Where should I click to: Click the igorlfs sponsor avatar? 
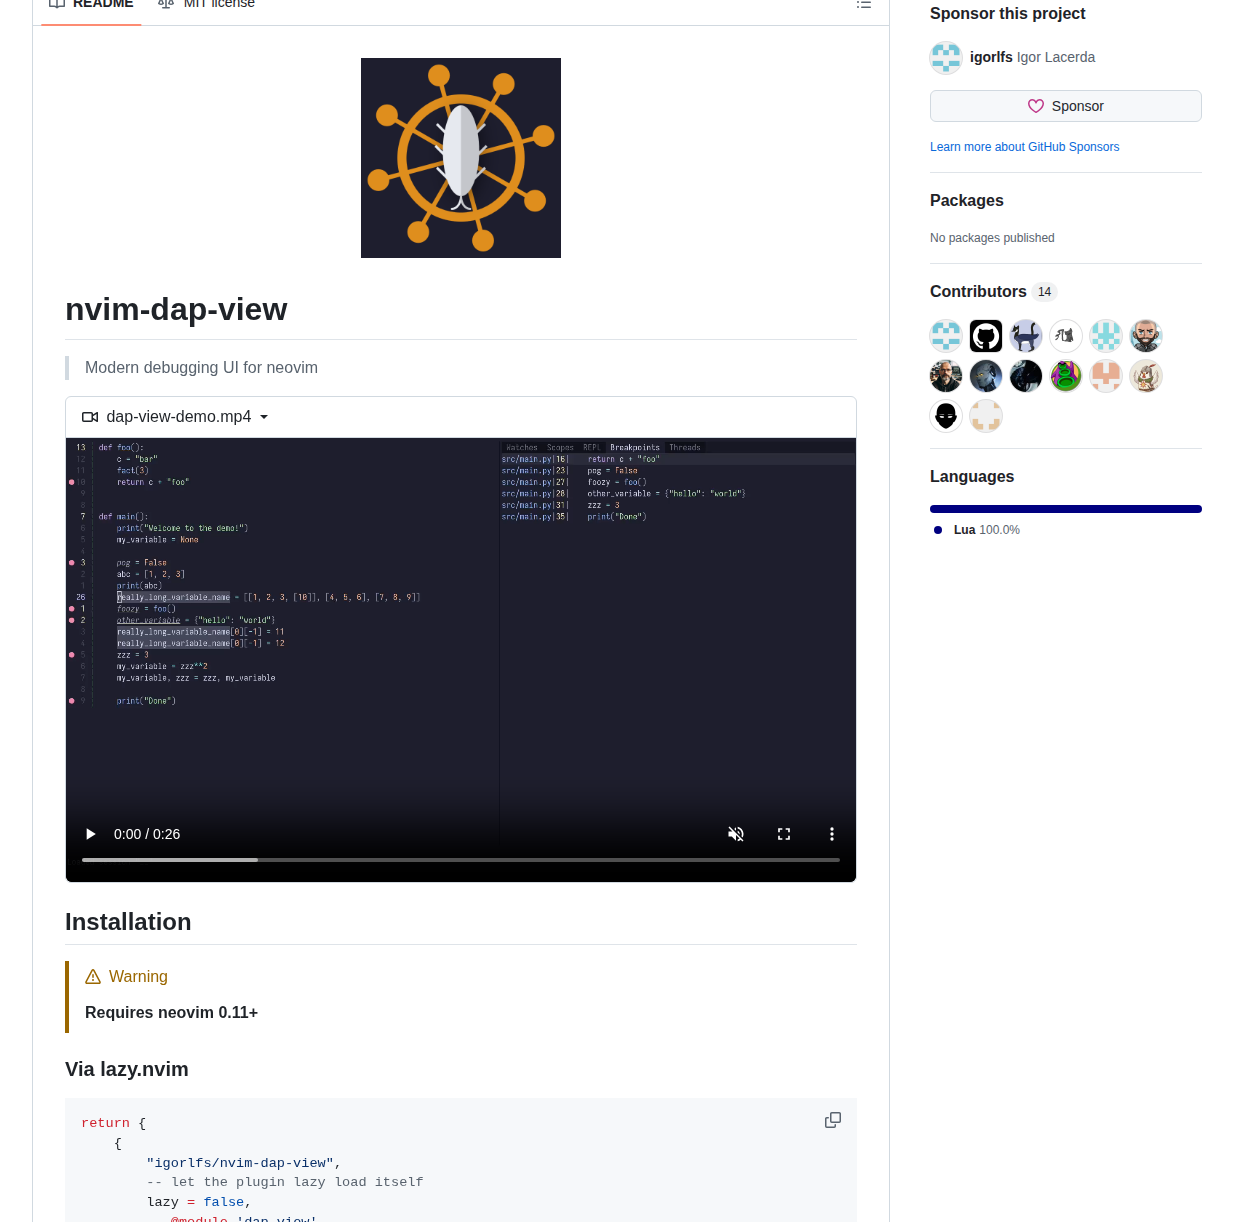(x=946, y=58)
